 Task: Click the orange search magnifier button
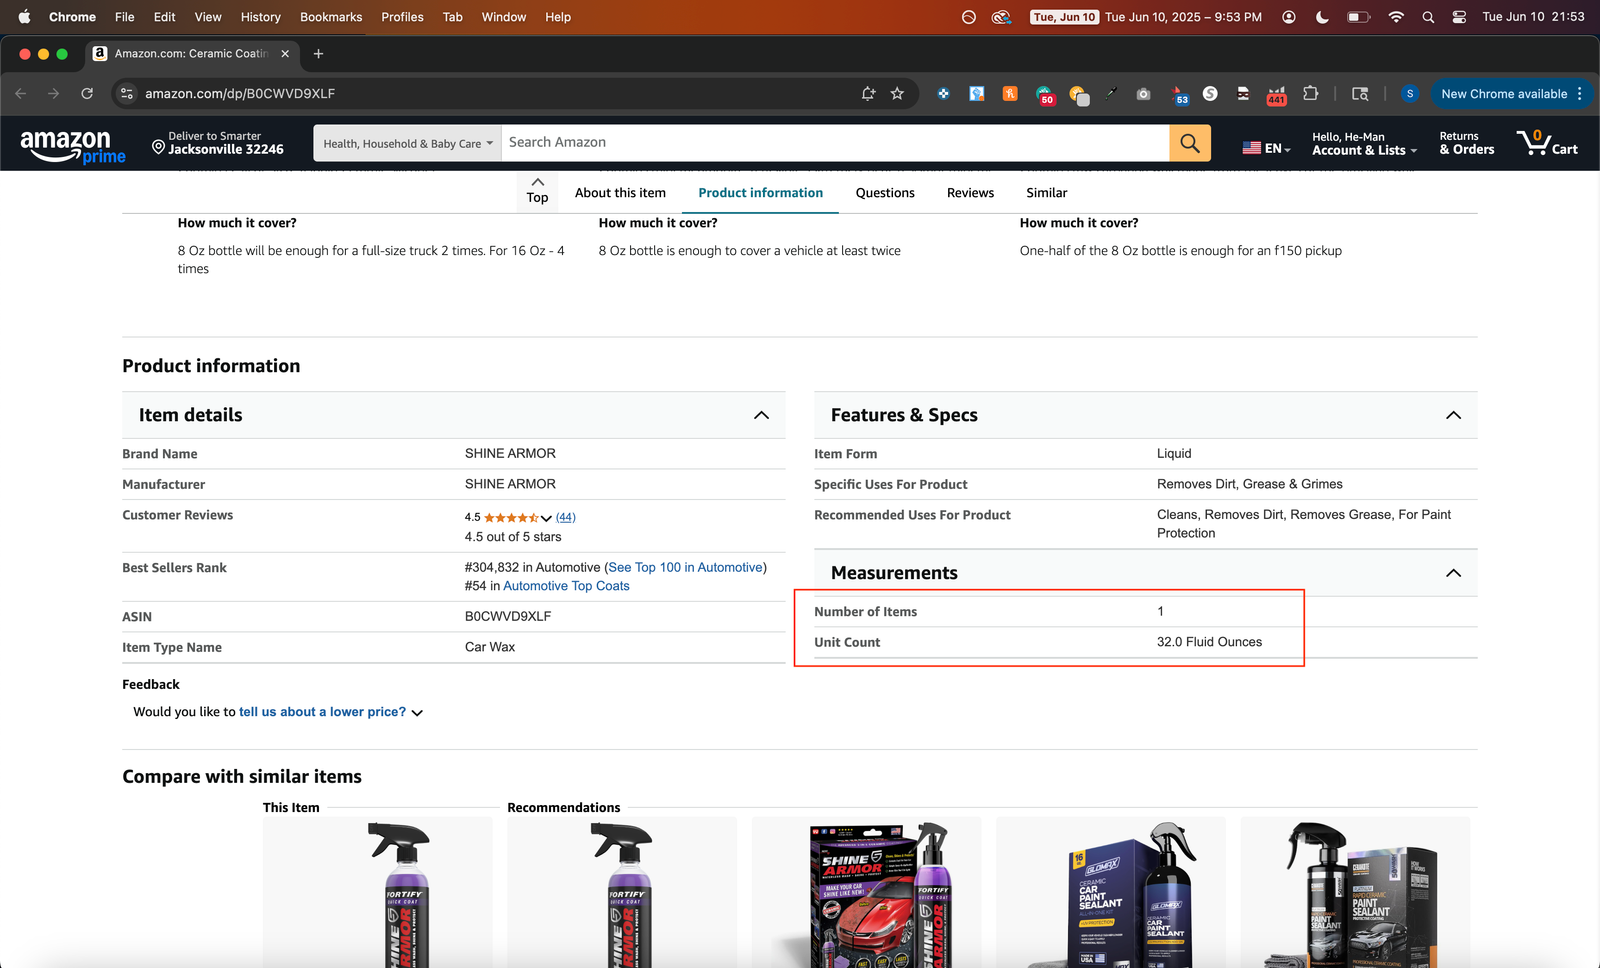(1190, 143)
